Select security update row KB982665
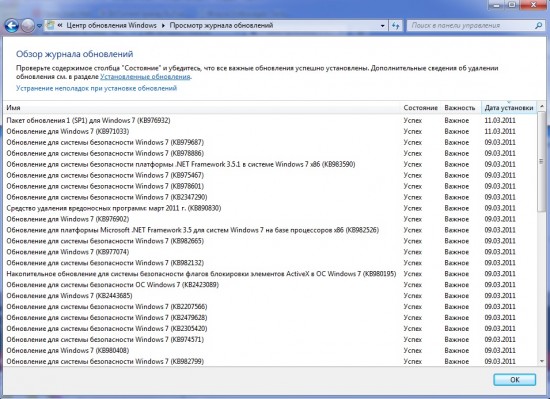Viewport: 550px width, 399px height. point(270,241)
